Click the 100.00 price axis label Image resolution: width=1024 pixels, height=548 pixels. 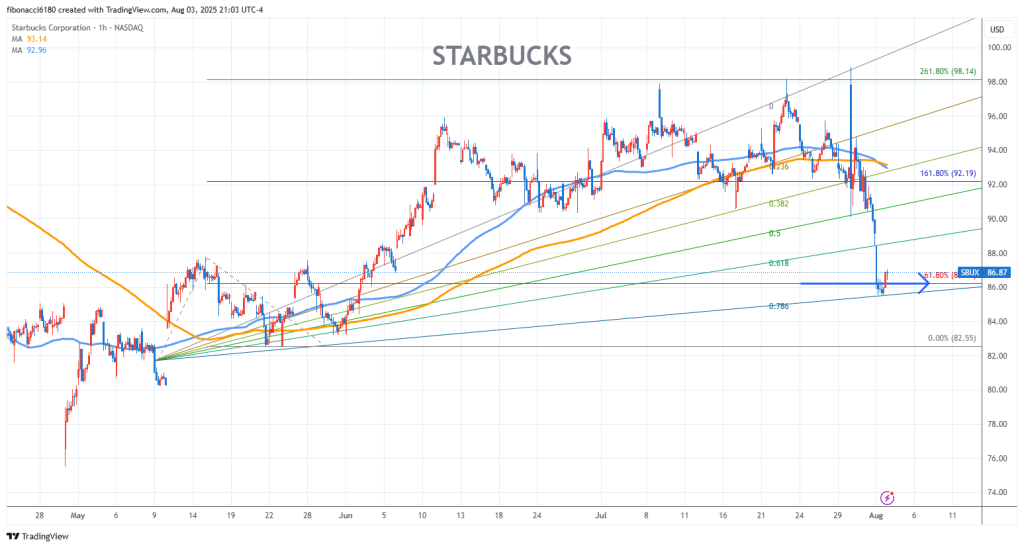click(996, 47)
